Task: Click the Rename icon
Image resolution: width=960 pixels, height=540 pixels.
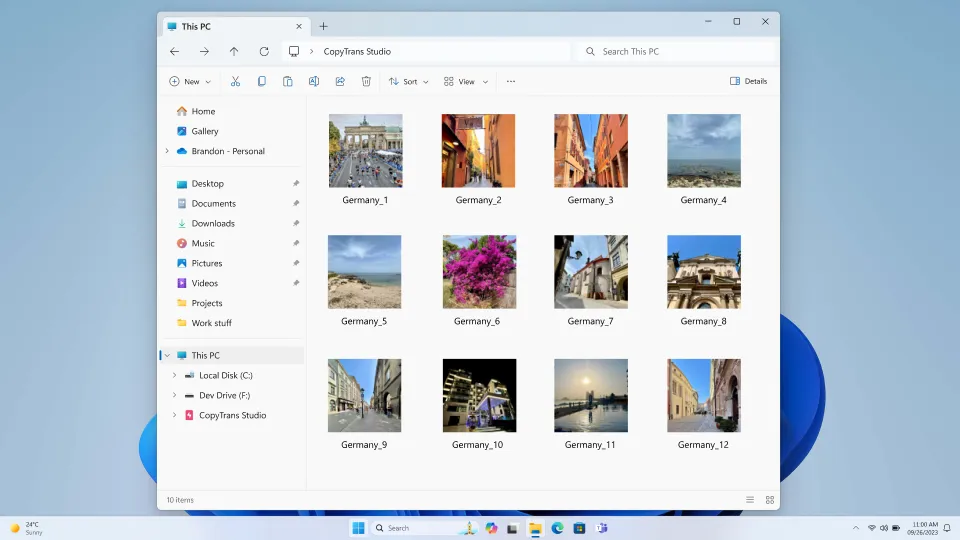Action: (313, 81)
